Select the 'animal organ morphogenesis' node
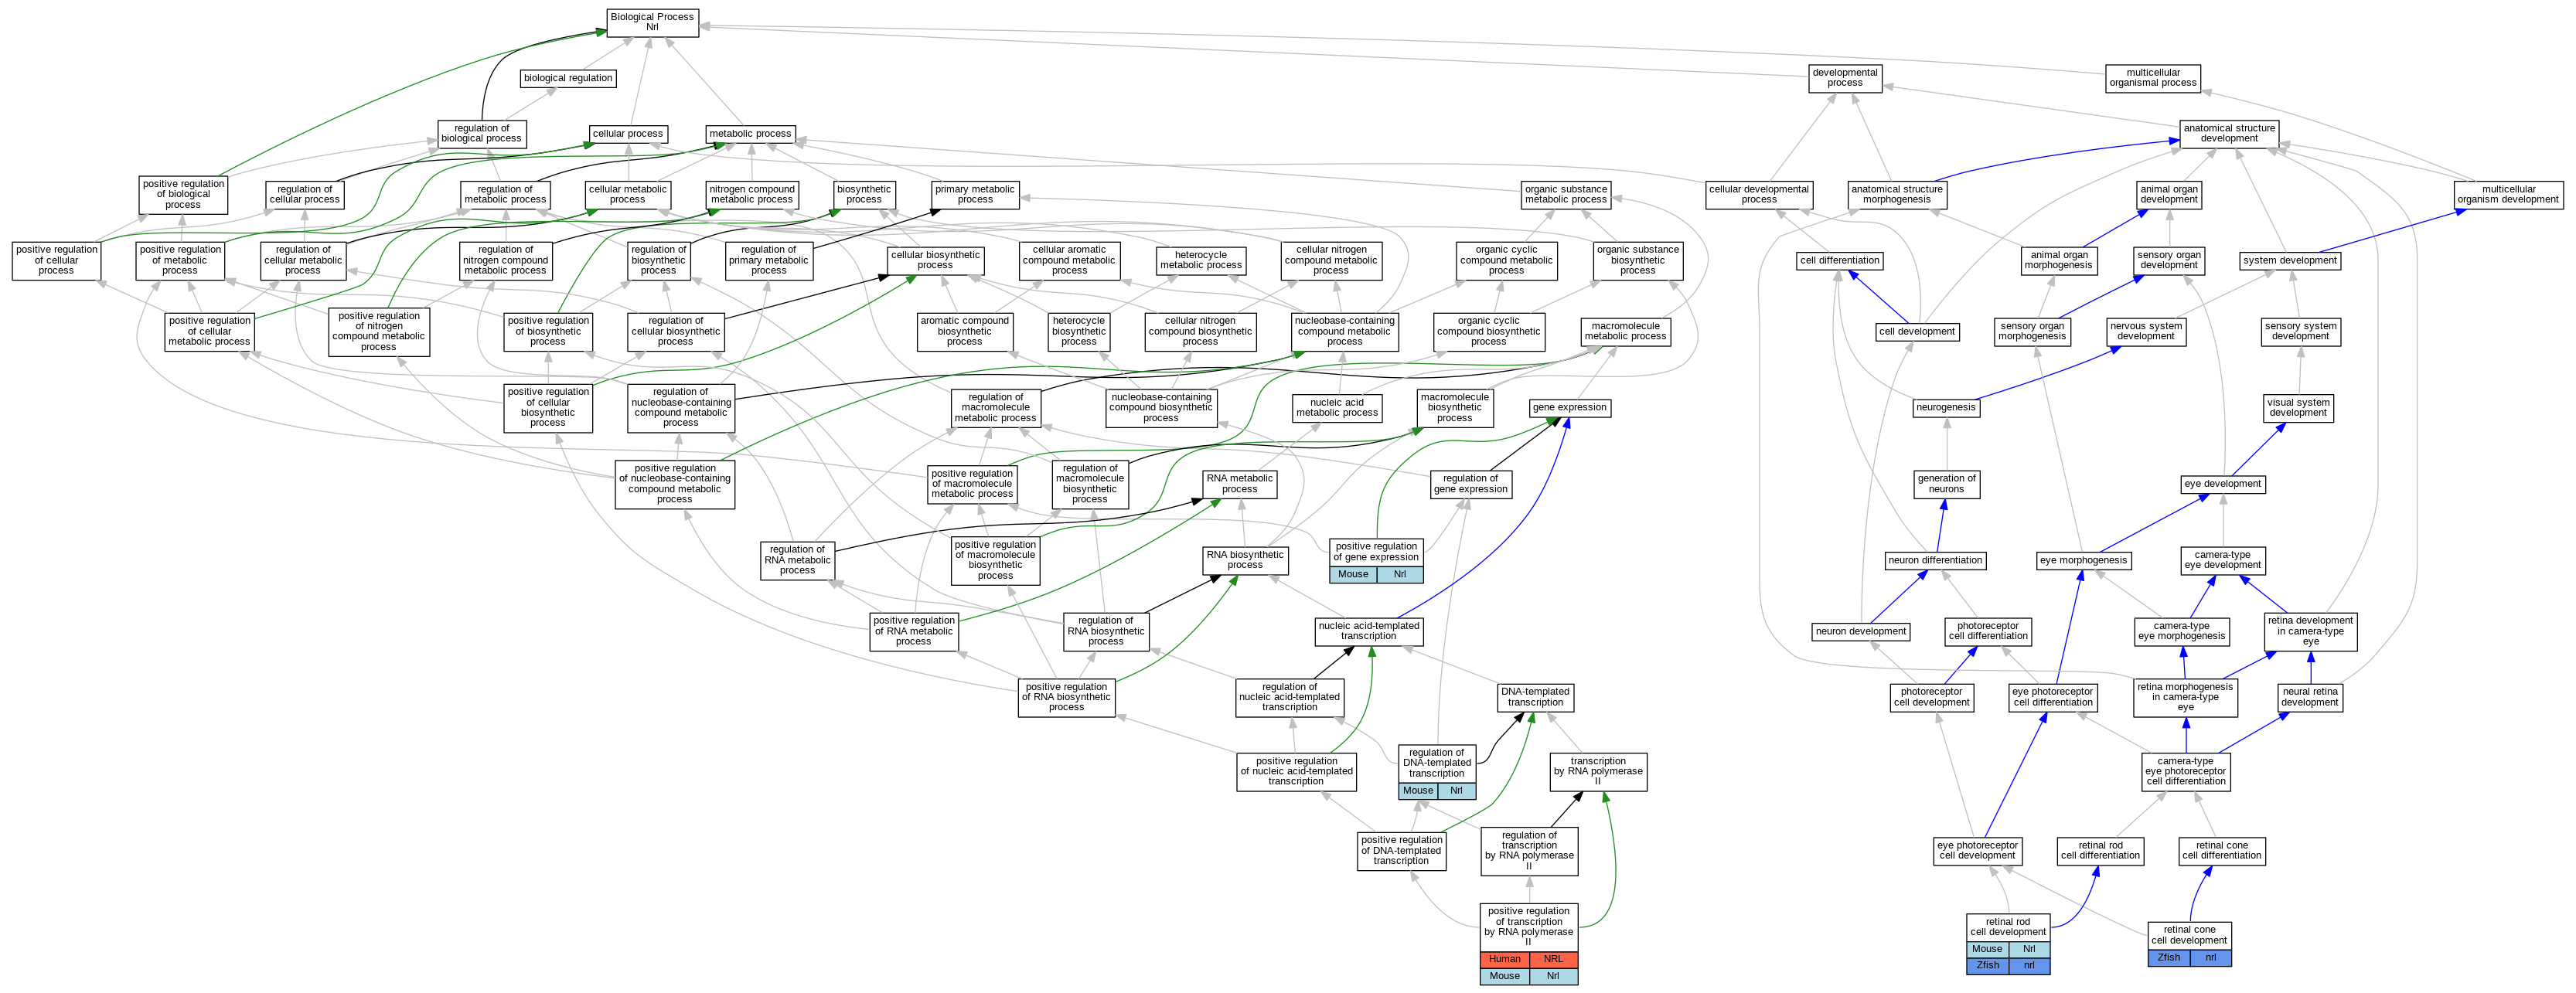The height and width of the screenshot is (993, 2576). [x=2058, y=261]
